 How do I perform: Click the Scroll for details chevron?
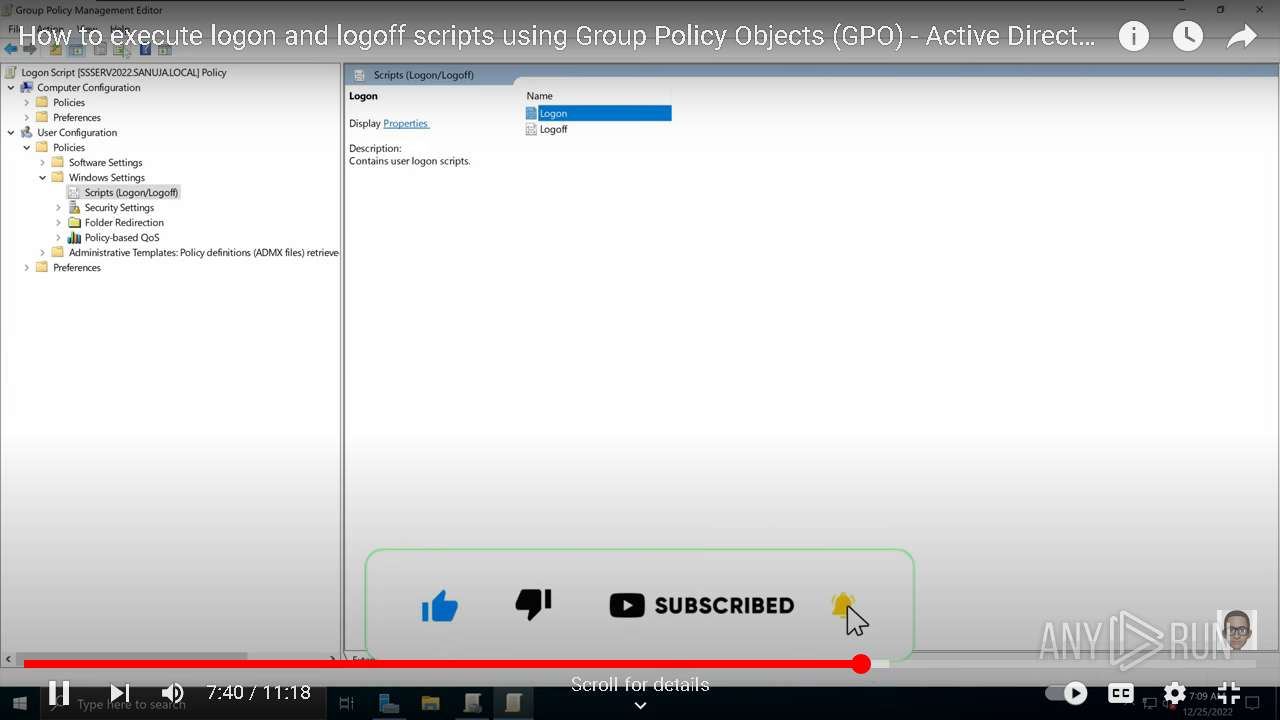[x=640, y=705]
